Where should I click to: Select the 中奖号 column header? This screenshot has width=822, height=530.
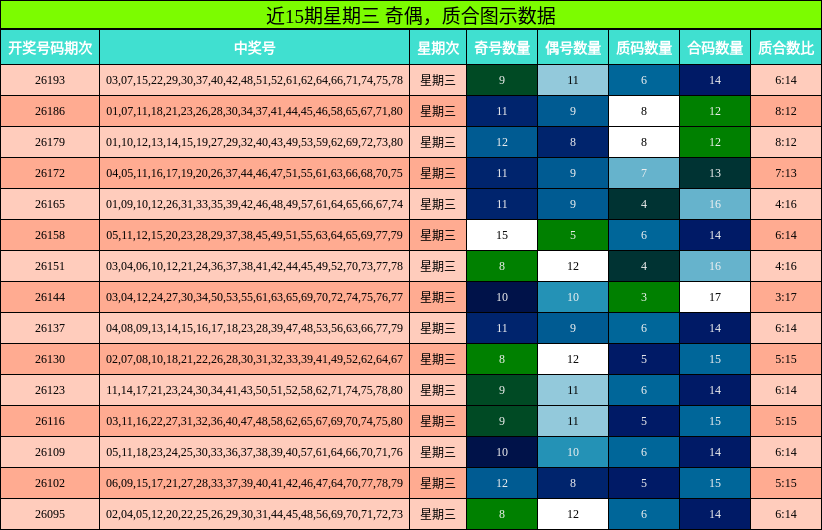[x=254, y=48]
